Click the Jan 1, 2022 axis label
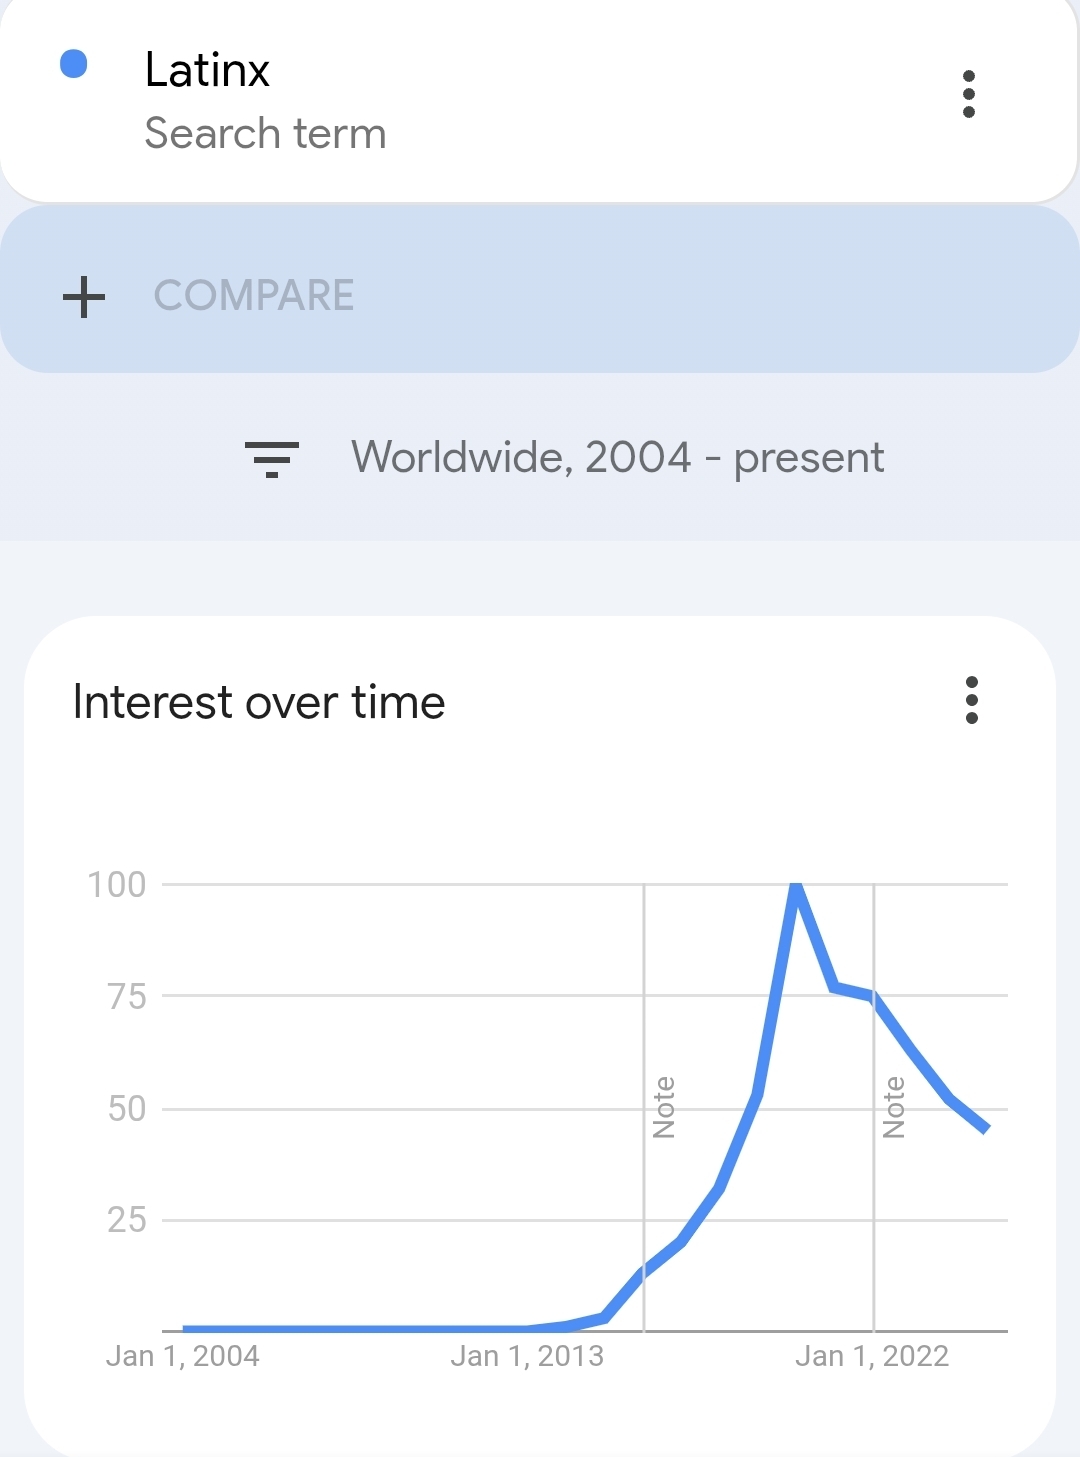 click(872, 1356)
